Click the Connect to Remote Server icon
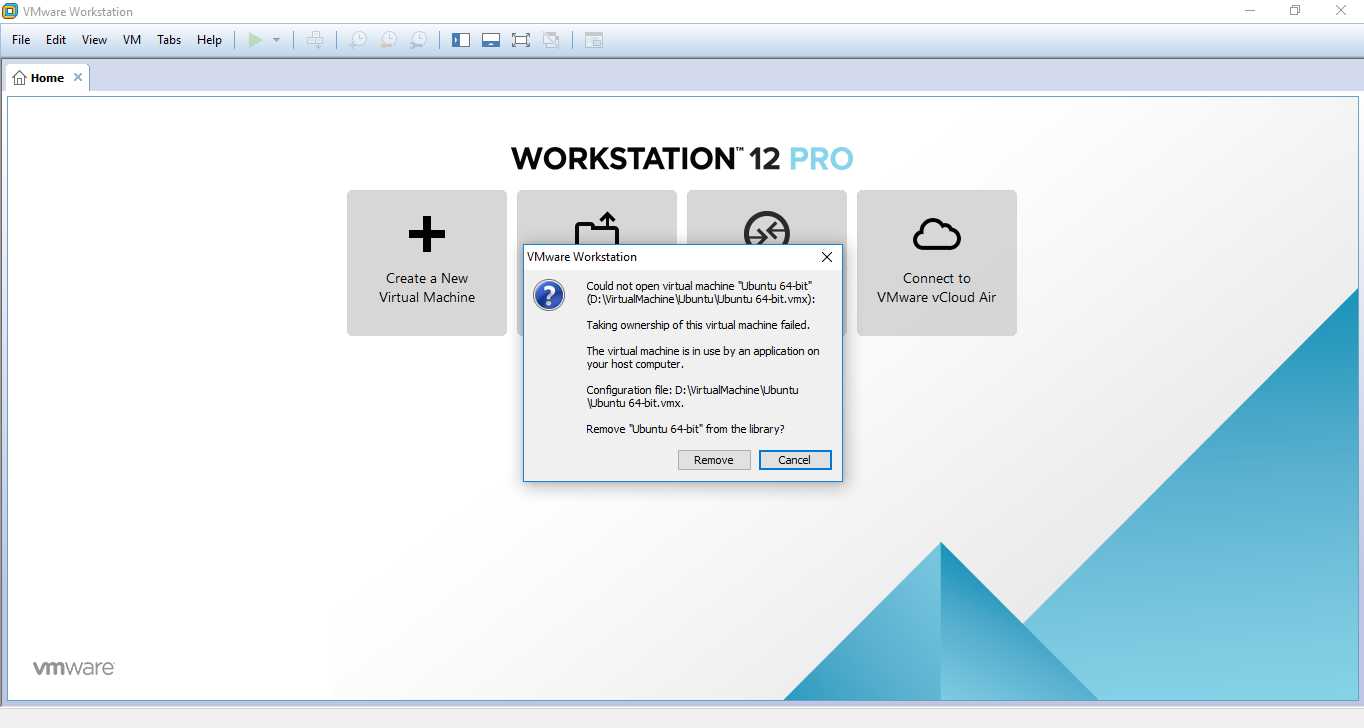1364x728 pixels. coord(767,230)
